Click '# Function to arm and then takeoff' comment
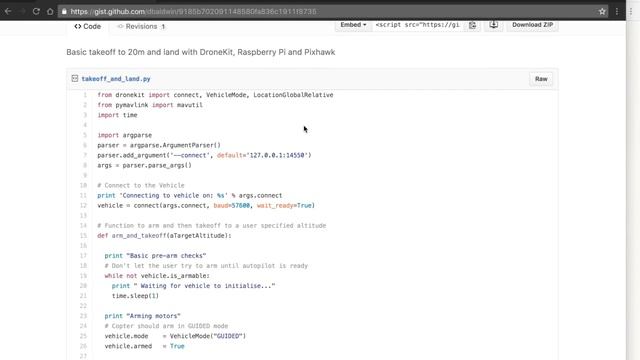Image resolution: width=640 pixels, height=360 pixels. pyautogui.click(x=211, y=225)
